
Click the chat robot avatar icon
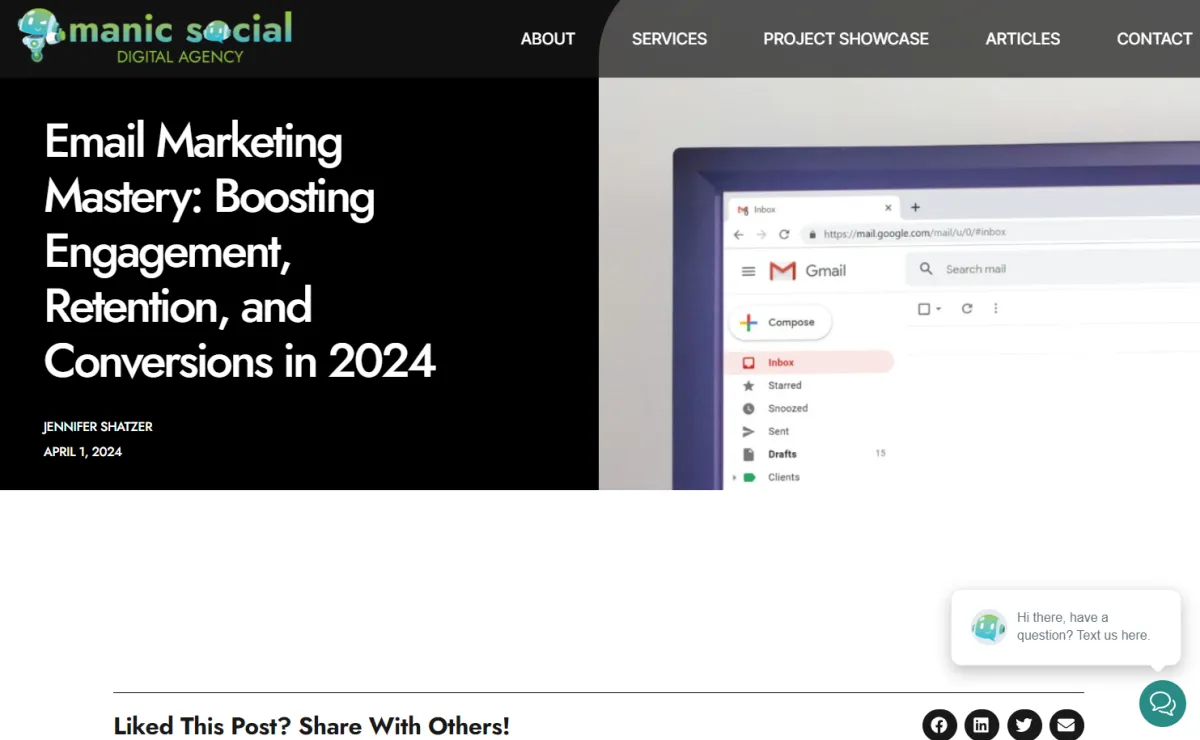point(988,627)
